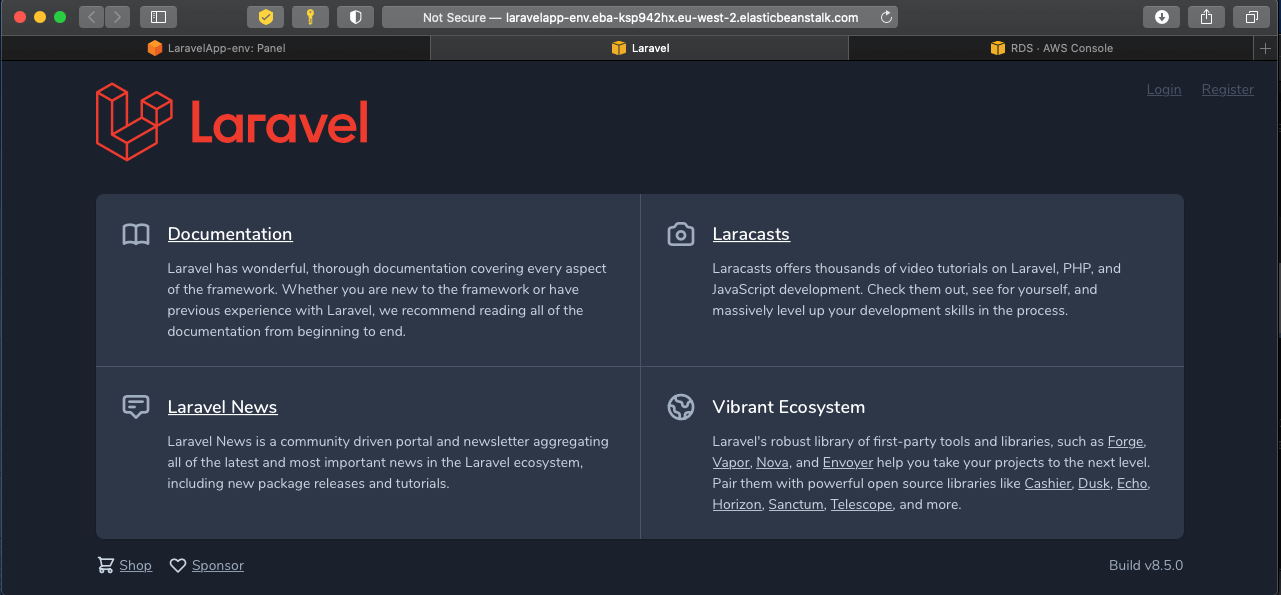Viewport: 1281px width, 595px height.
Task: Go back with the back arrow
Action: pos(91,17)
